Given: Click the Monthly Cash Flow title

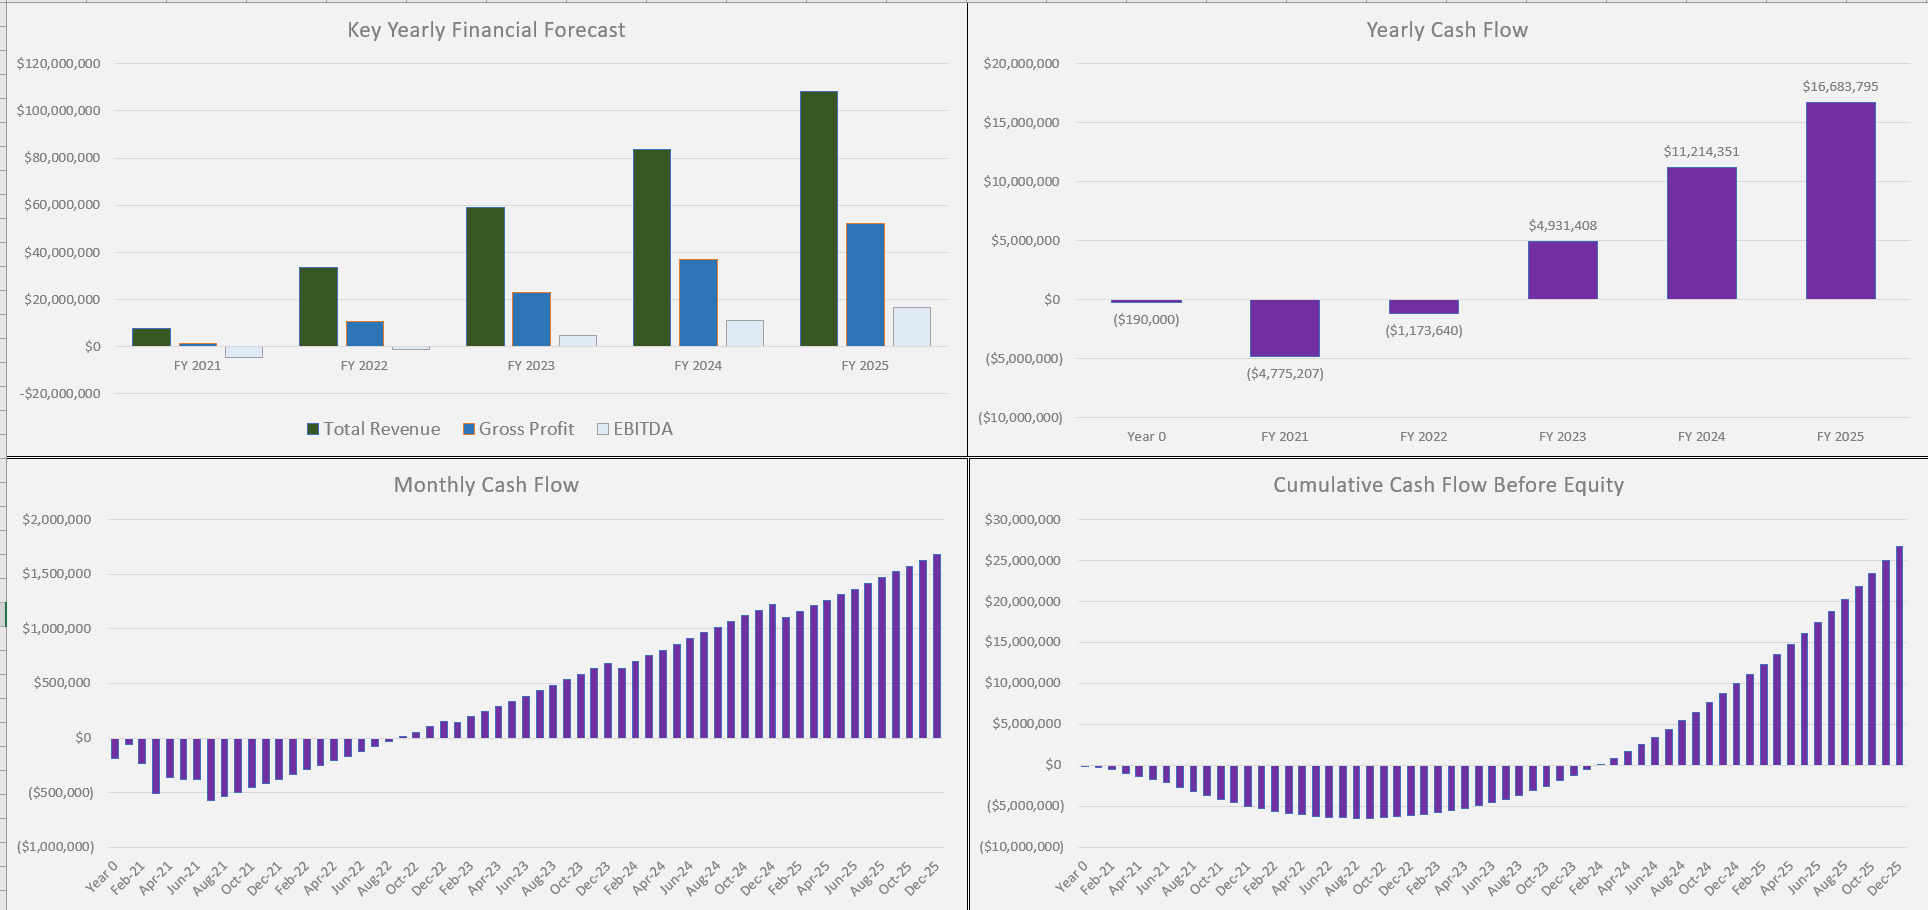Looking at the screenshot, I should 486,485.
